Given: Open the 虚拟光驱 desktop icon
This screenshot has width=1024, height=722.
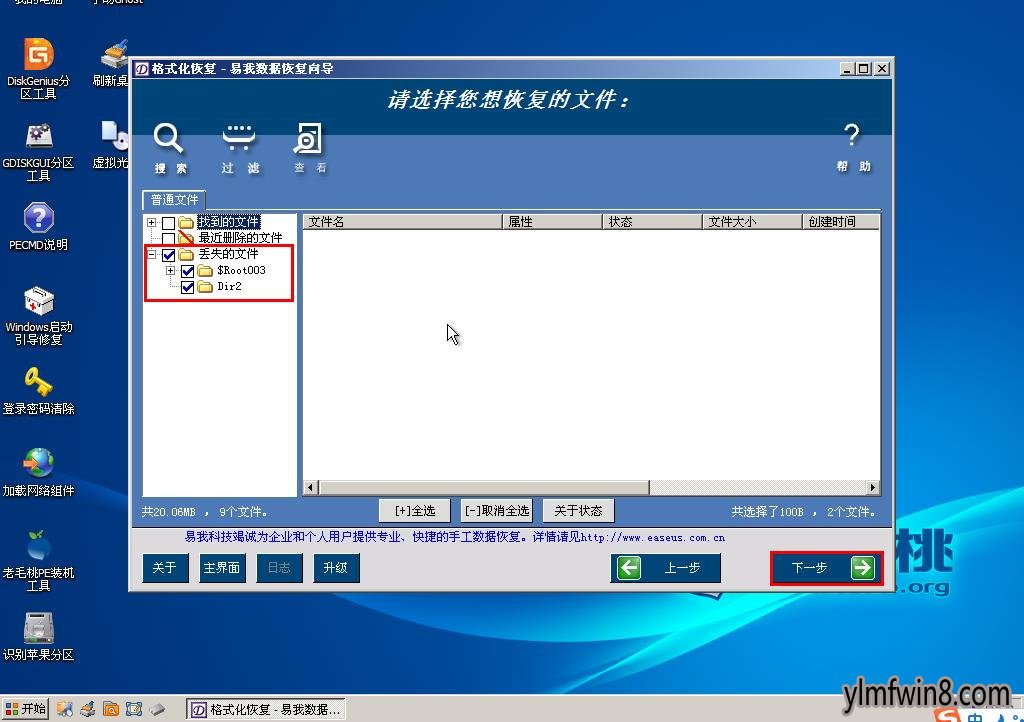Looking at the screenshot, I should click(111, 145).
